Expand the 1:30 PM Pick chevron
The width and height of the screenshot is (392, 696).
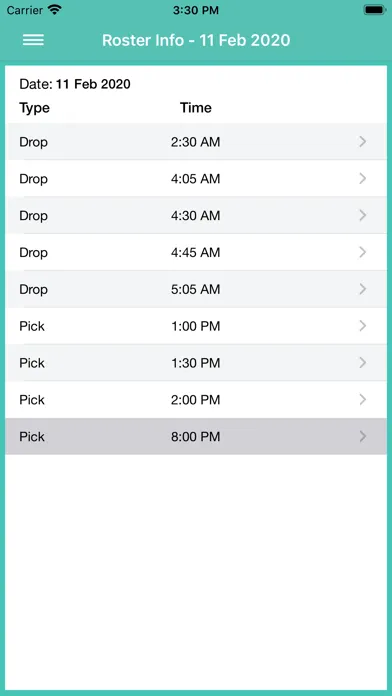[363, 363]
